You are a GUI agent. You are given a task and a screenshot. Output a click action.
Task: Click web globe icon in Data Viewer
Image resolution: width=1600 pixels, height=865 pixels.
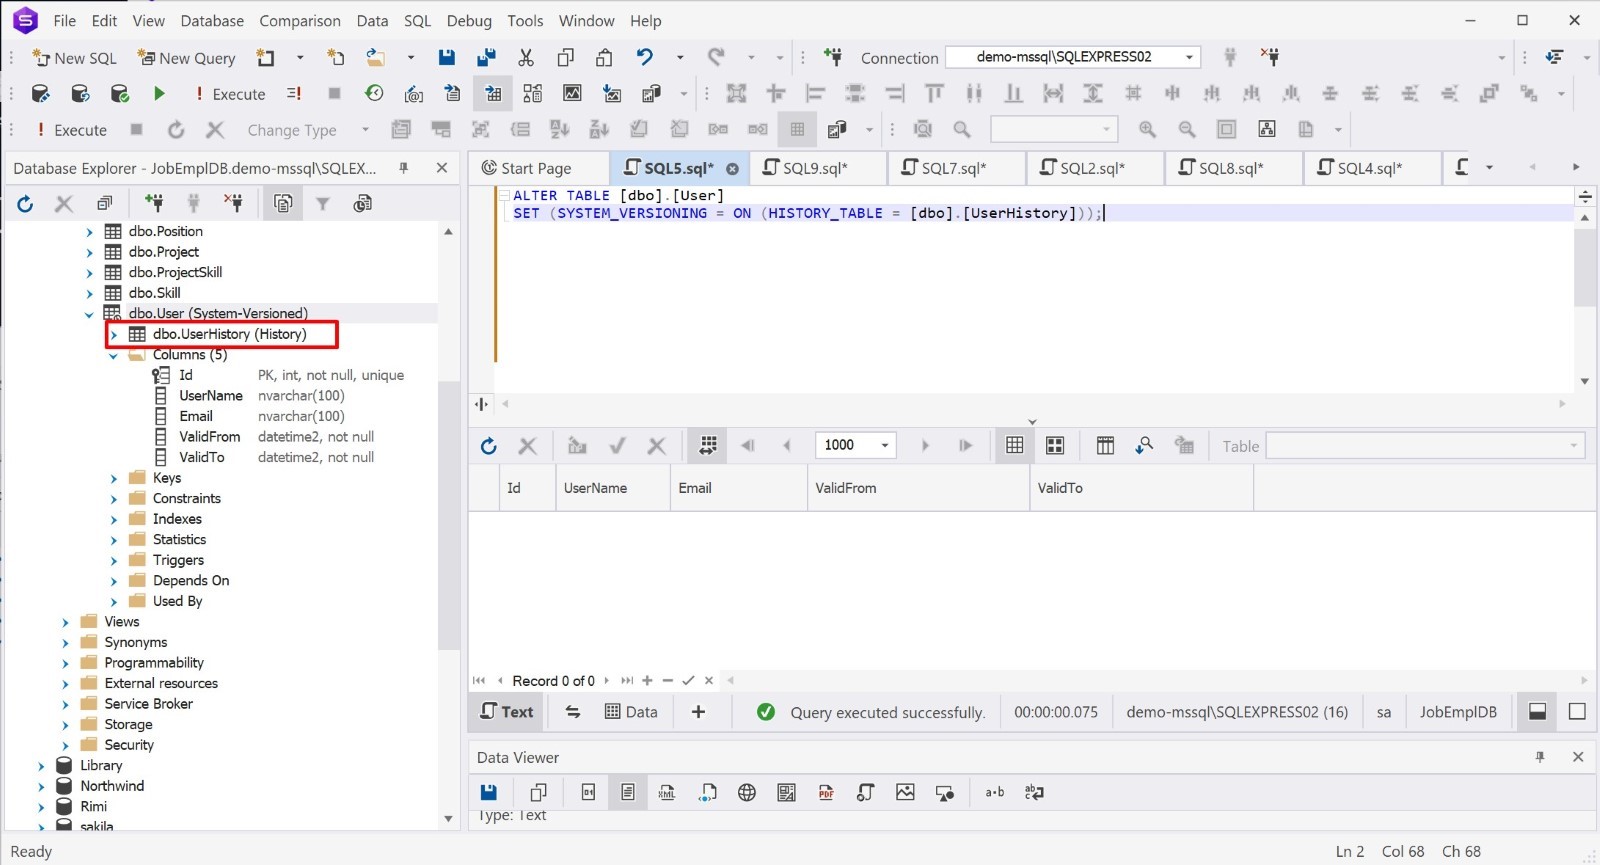[x=747, y=793]
